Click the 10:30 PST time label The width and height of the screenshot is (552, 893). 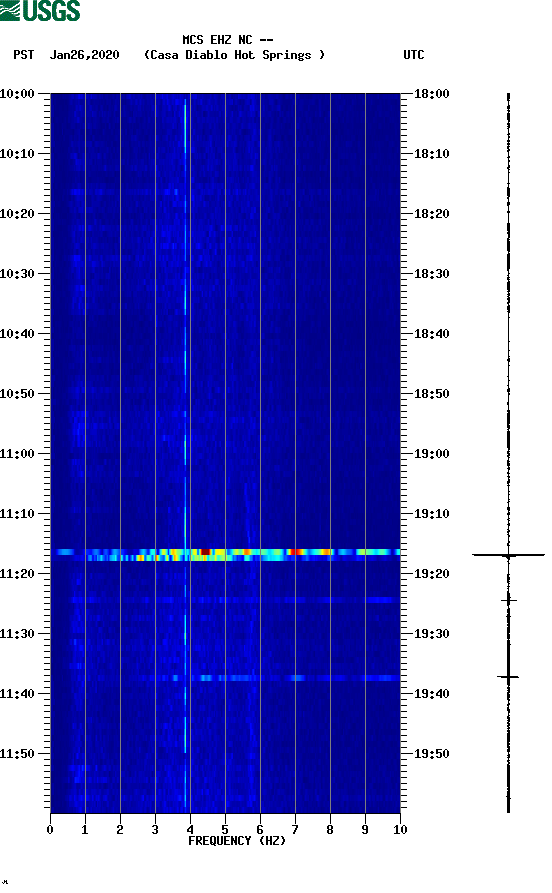coord(17,274)
